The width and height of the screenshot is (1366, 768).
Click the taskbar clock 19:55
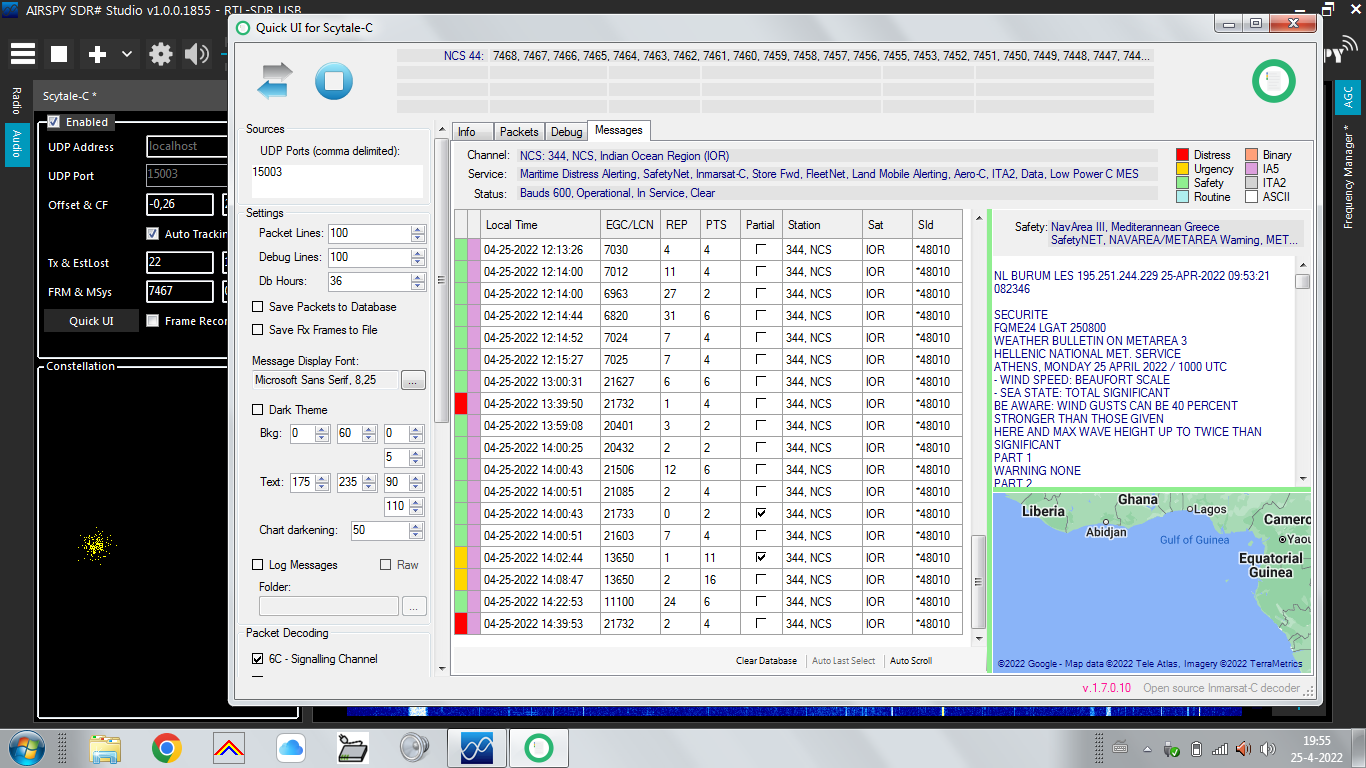tap(1317, 740)
